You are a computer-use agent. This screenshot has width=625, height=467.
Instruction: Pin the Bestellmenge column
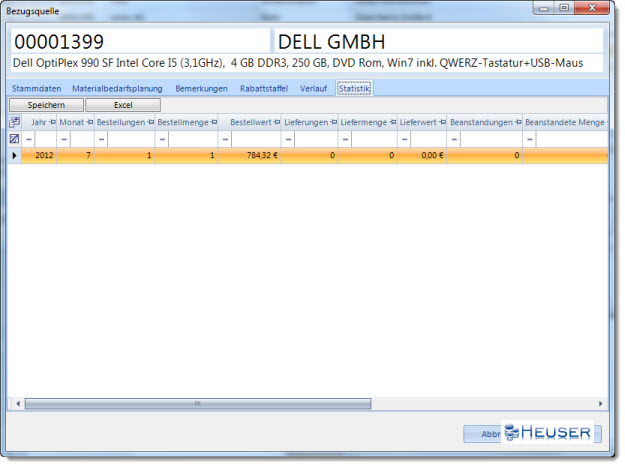pos(214,122)
